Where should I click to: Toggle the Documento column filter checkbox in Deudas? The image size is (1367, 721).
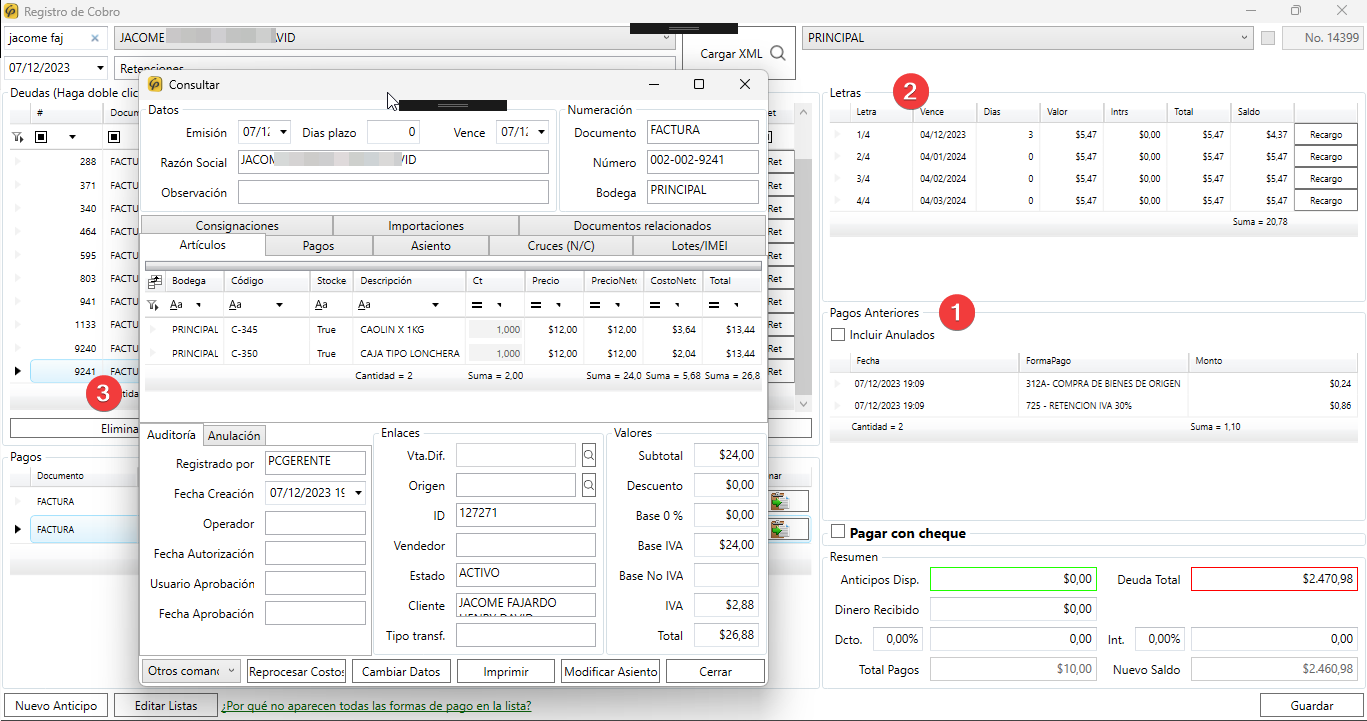point(115,136)
